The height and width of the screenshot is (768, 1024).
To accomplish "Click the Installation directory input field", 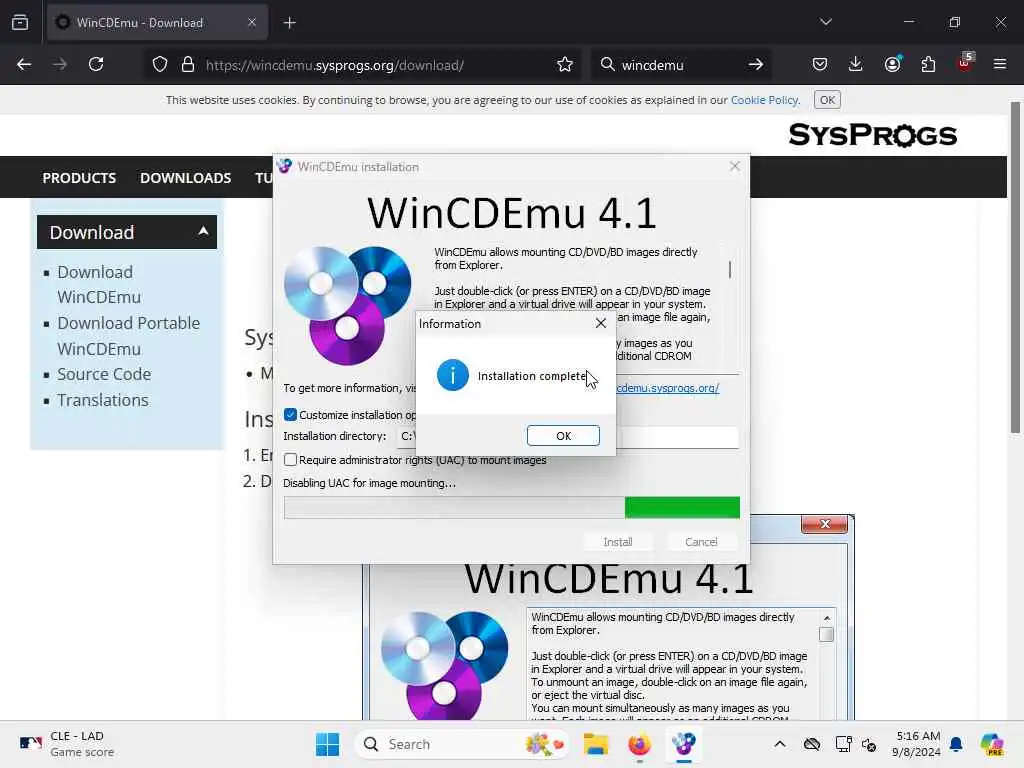I will [567, 436].
